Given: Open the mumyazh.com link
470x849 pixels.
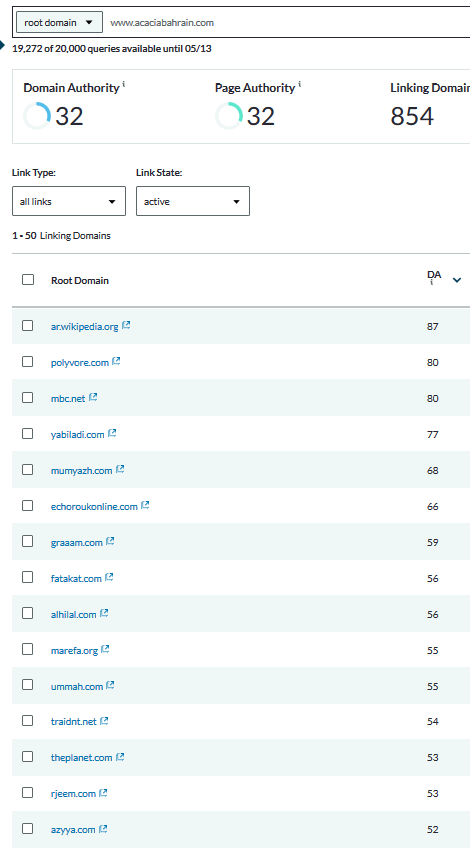Looking at the screenshot, I should (x=81, y=471).
